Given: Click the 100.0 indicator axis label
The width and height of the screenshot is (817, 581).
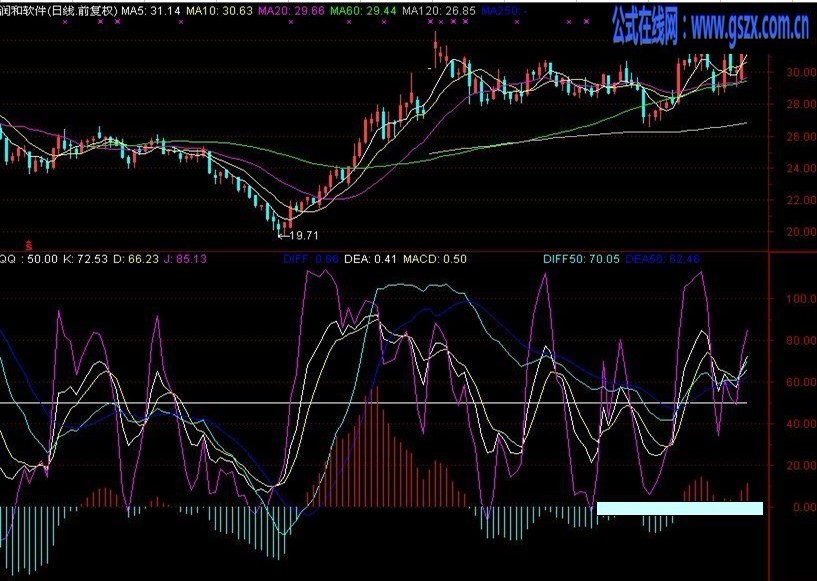Looking at the screenshot, I should [801, 299].
